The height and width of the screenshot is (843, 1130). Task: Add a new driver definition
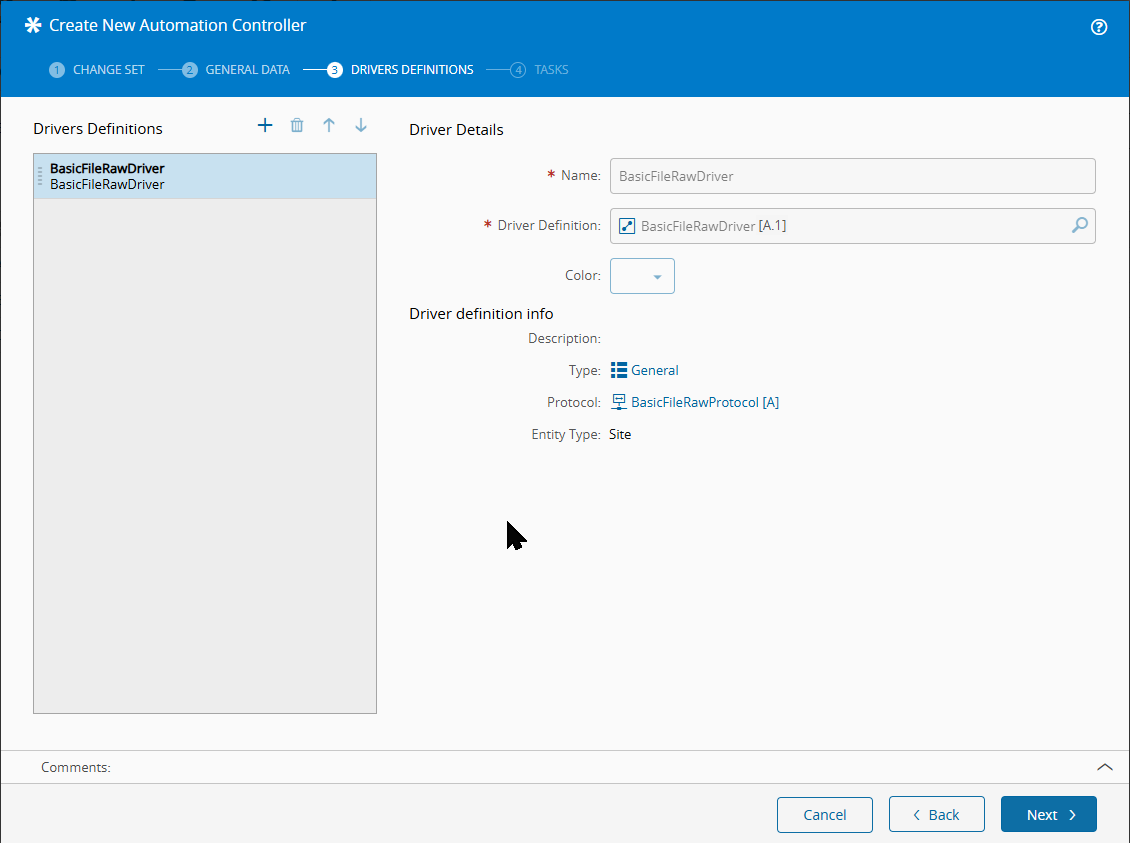coord(265,125)
